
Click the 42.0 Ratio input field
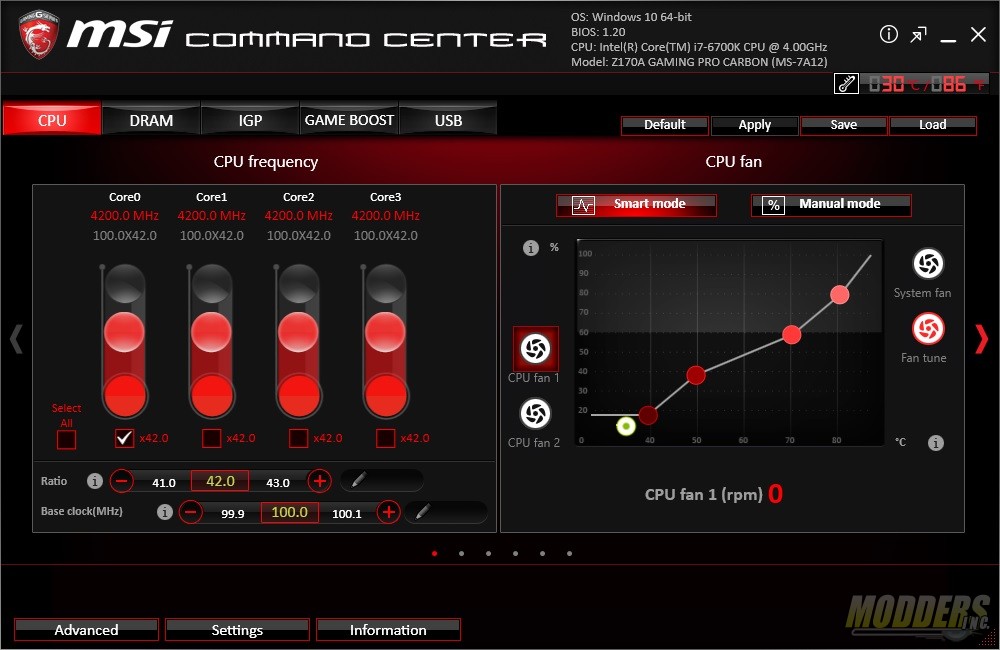[x=220, y=481]
